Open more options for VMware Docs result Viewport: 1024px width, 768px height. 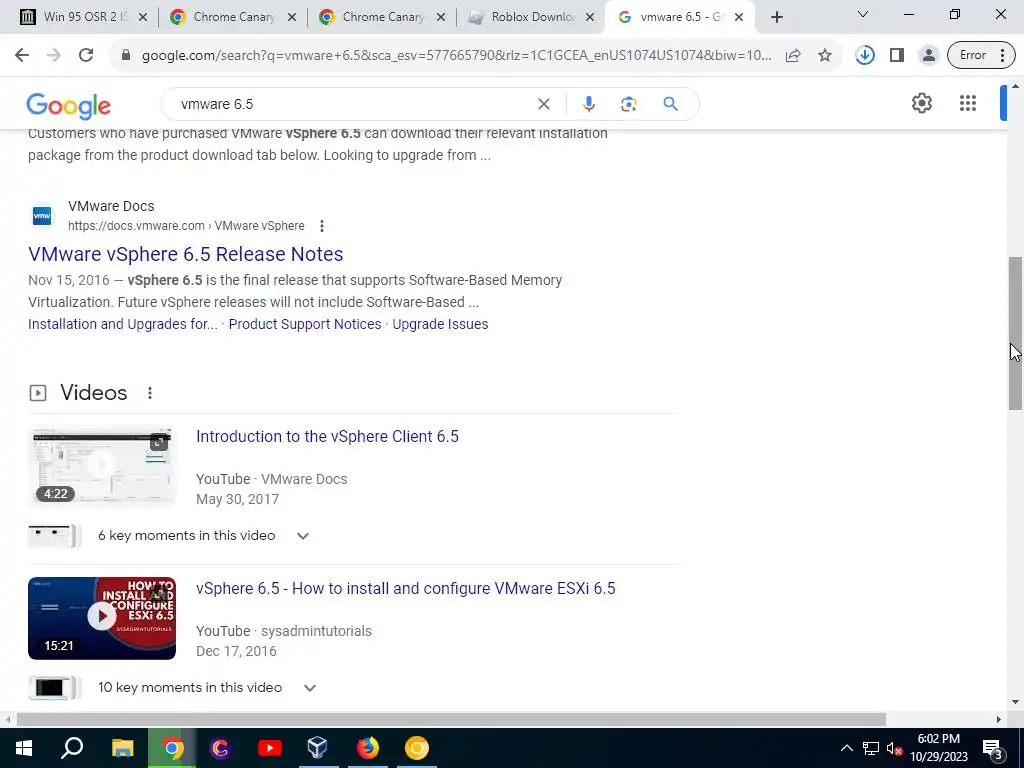(321, 226)
